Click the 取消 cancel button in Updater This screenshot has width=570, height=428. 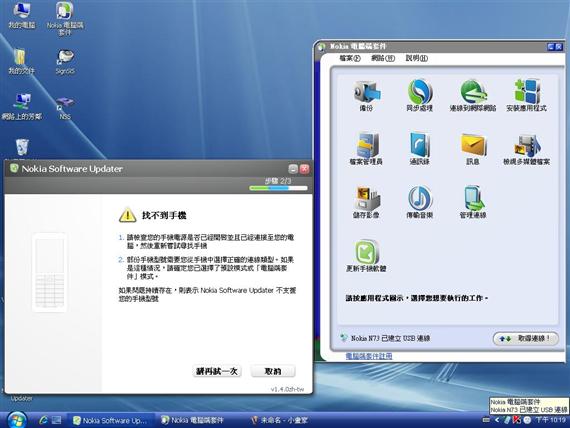coord(273,371)
